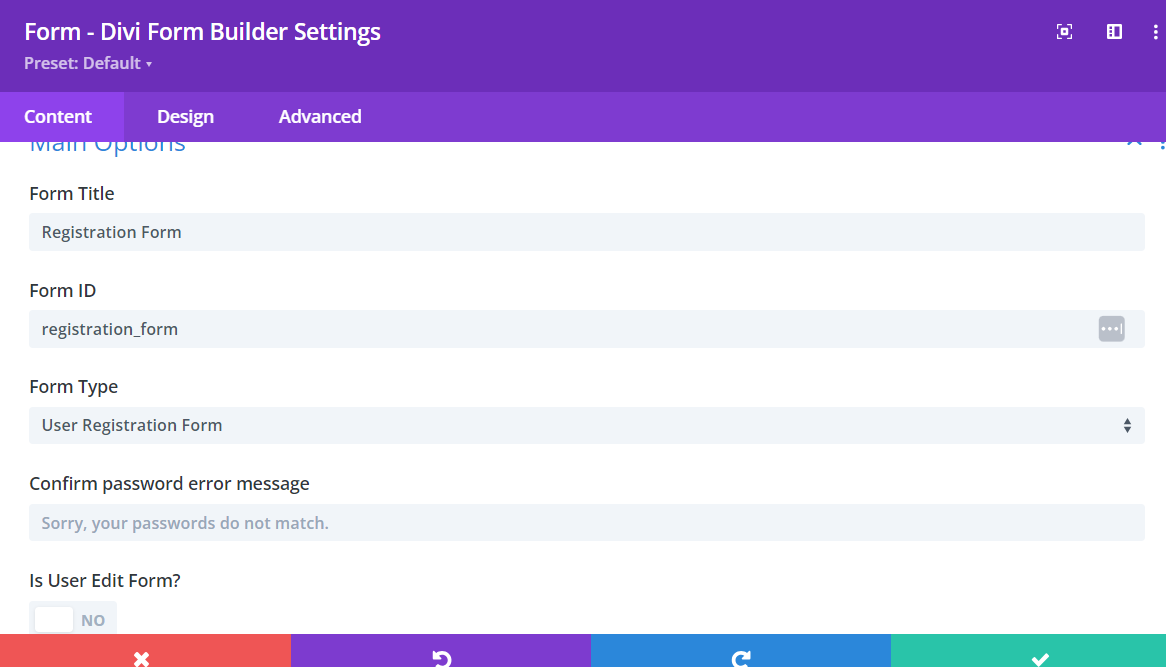Select the Content tab
Image resolution: width=1166 pixels, height=667 pixels.
[60, 116]
